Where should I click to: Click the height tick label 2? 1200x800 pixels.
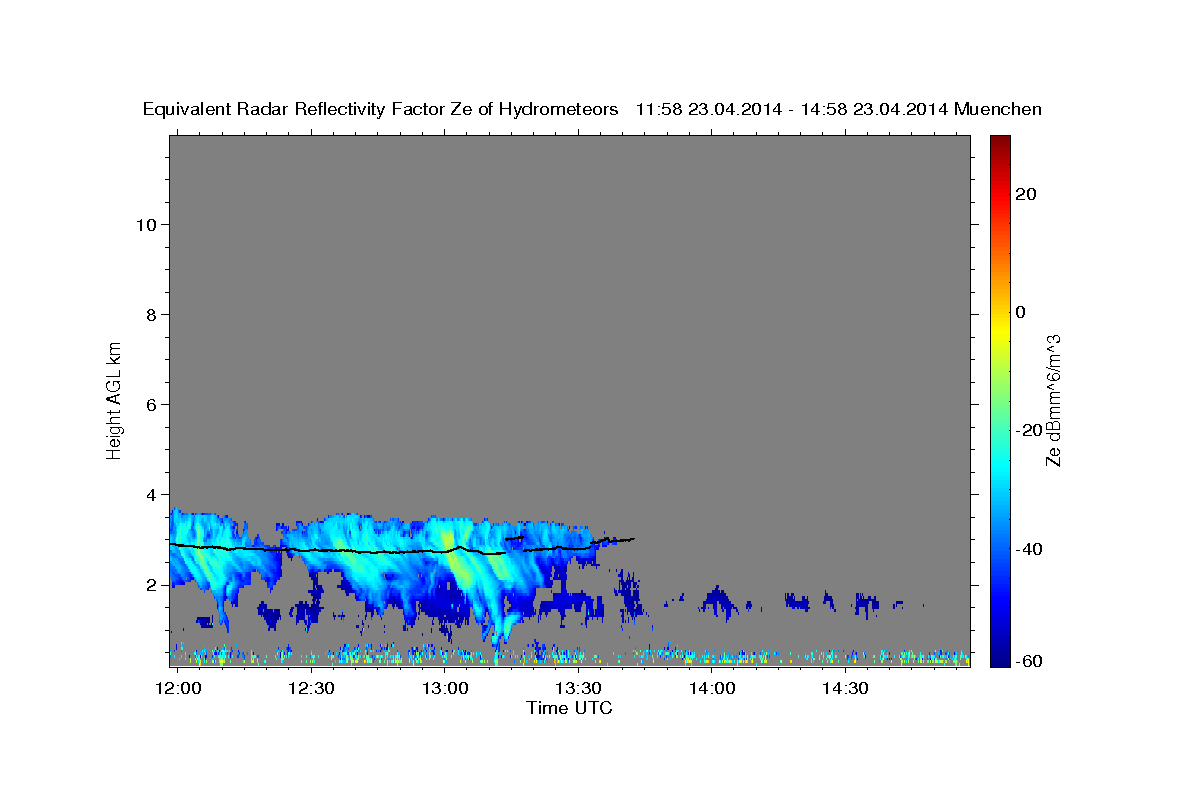153,585
